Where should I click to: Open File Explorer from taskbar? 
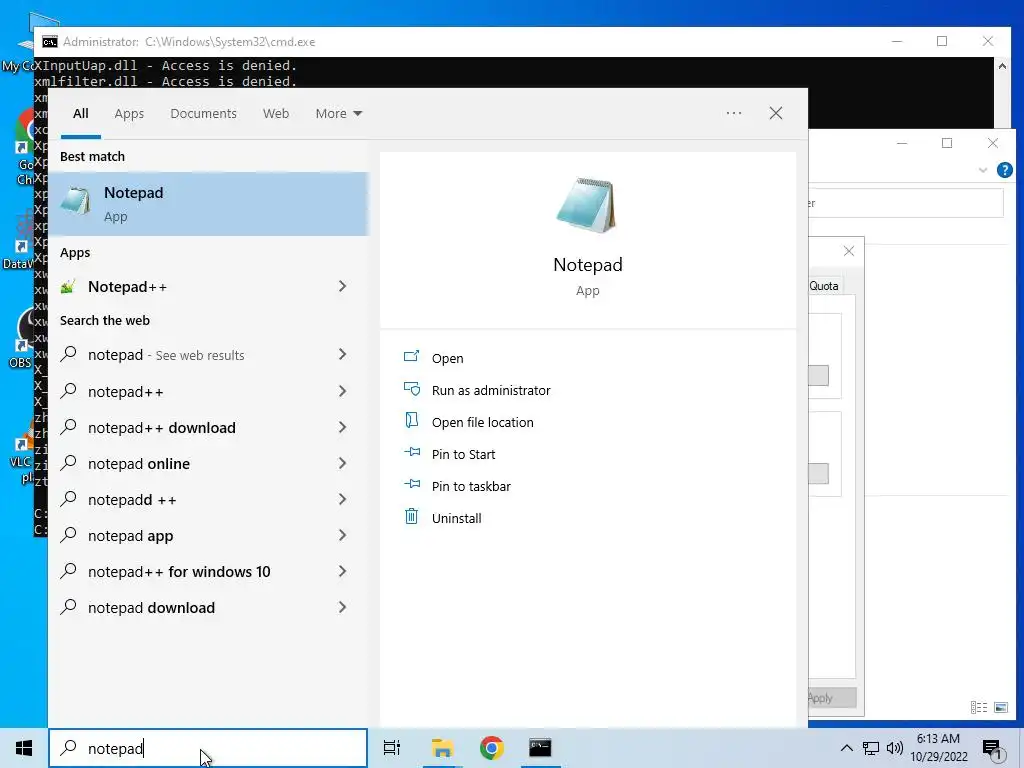coord(442,748)
